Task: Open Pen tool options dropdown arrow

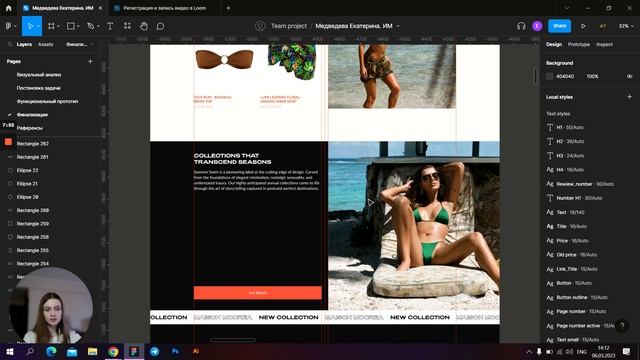Action: pos(98,26)
